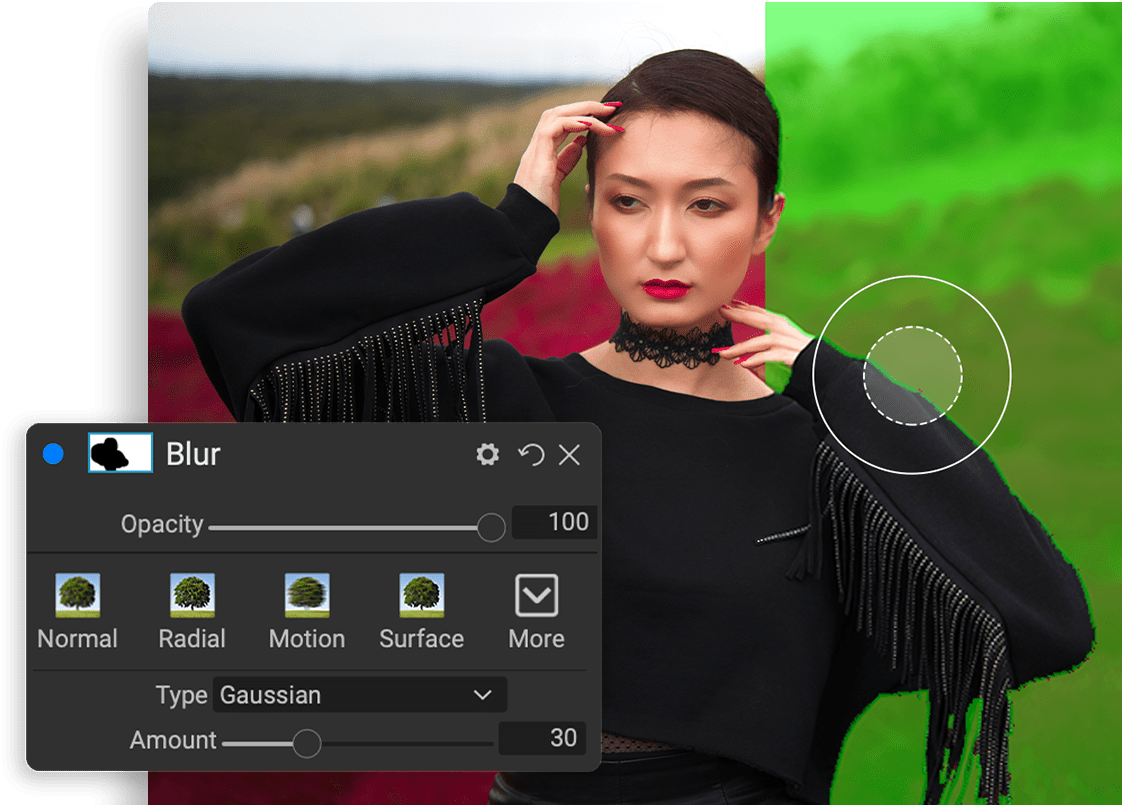Select the Normal blur preset icon
Screen dimensions: 1122x805
pyautogui.click(x=77, y=597)
